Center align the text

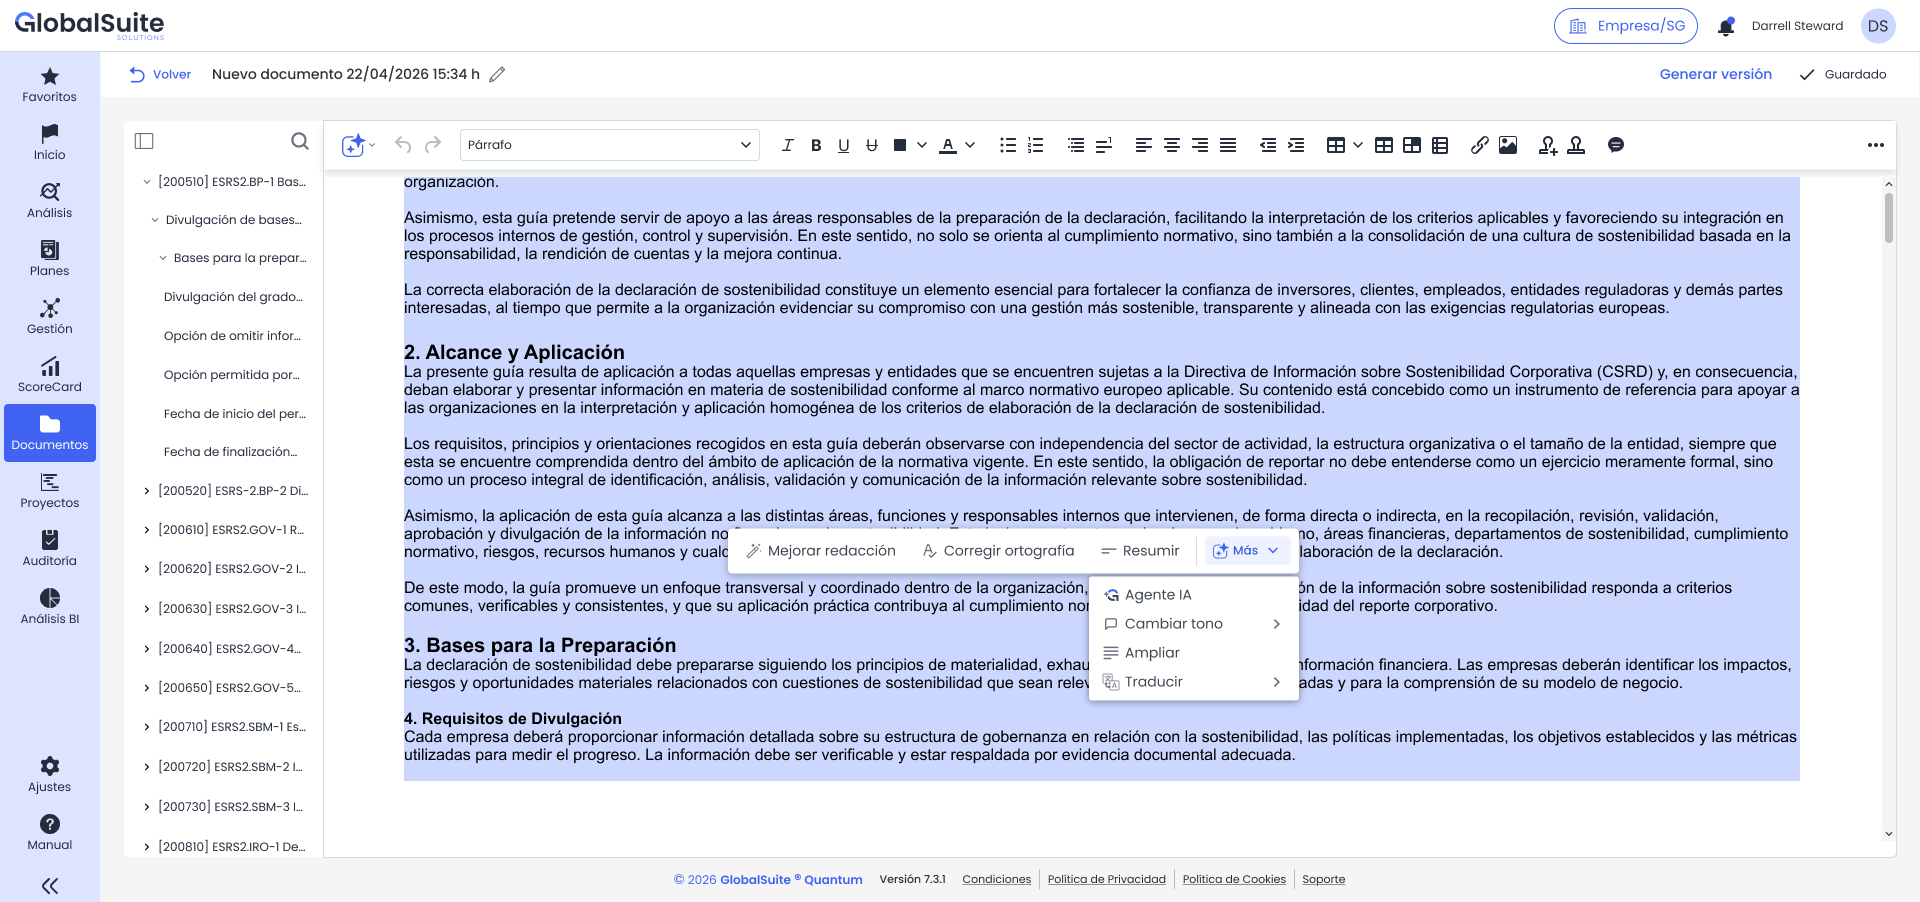point(1172,145)
